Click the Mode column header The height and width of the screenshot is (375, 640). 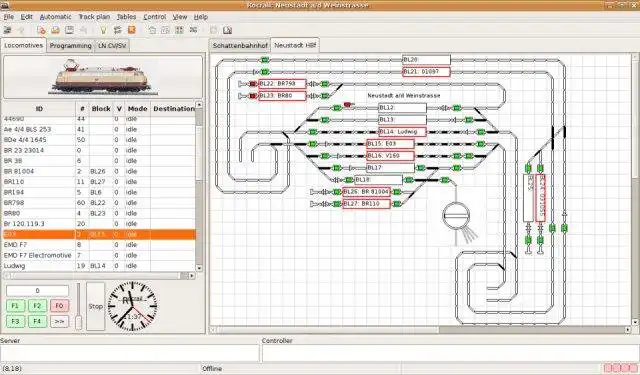[137, 109]
